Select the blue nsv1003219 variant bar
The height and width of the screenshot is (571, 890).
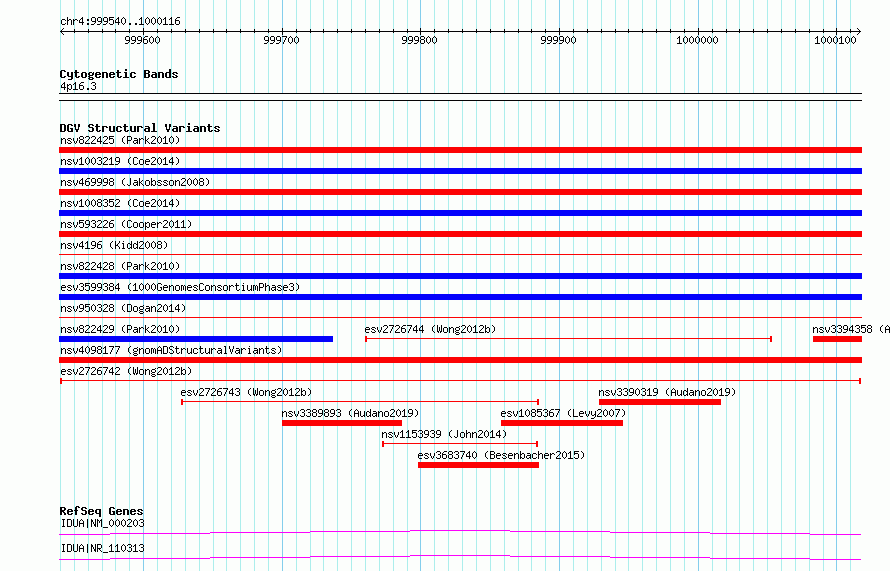(460, 171)
